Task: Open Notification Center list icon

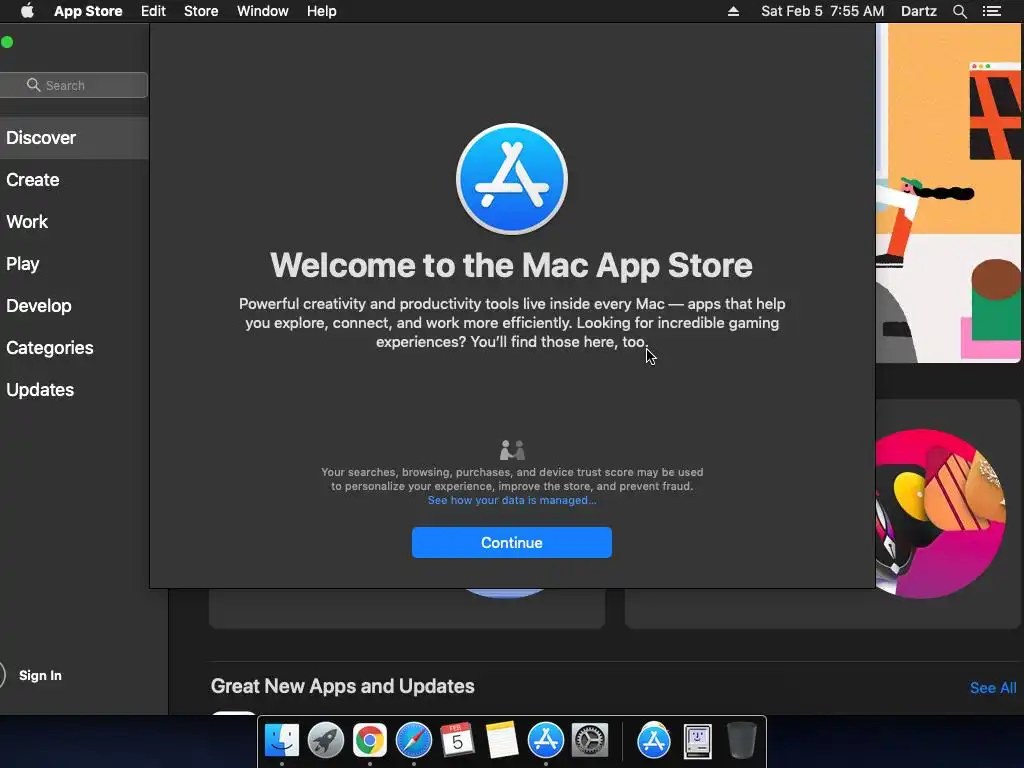Action: 991,11
